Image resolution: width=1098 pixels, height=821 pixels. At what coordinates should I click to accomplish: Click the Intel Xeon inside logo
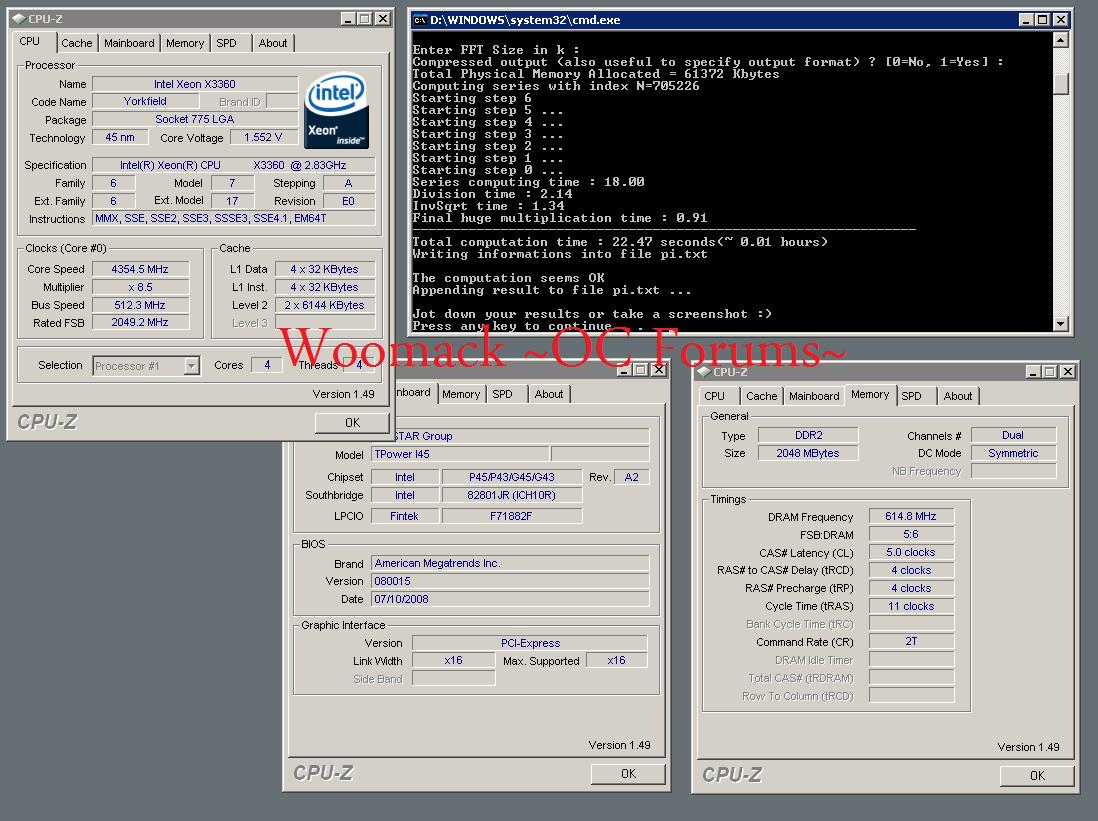(337, 110)
